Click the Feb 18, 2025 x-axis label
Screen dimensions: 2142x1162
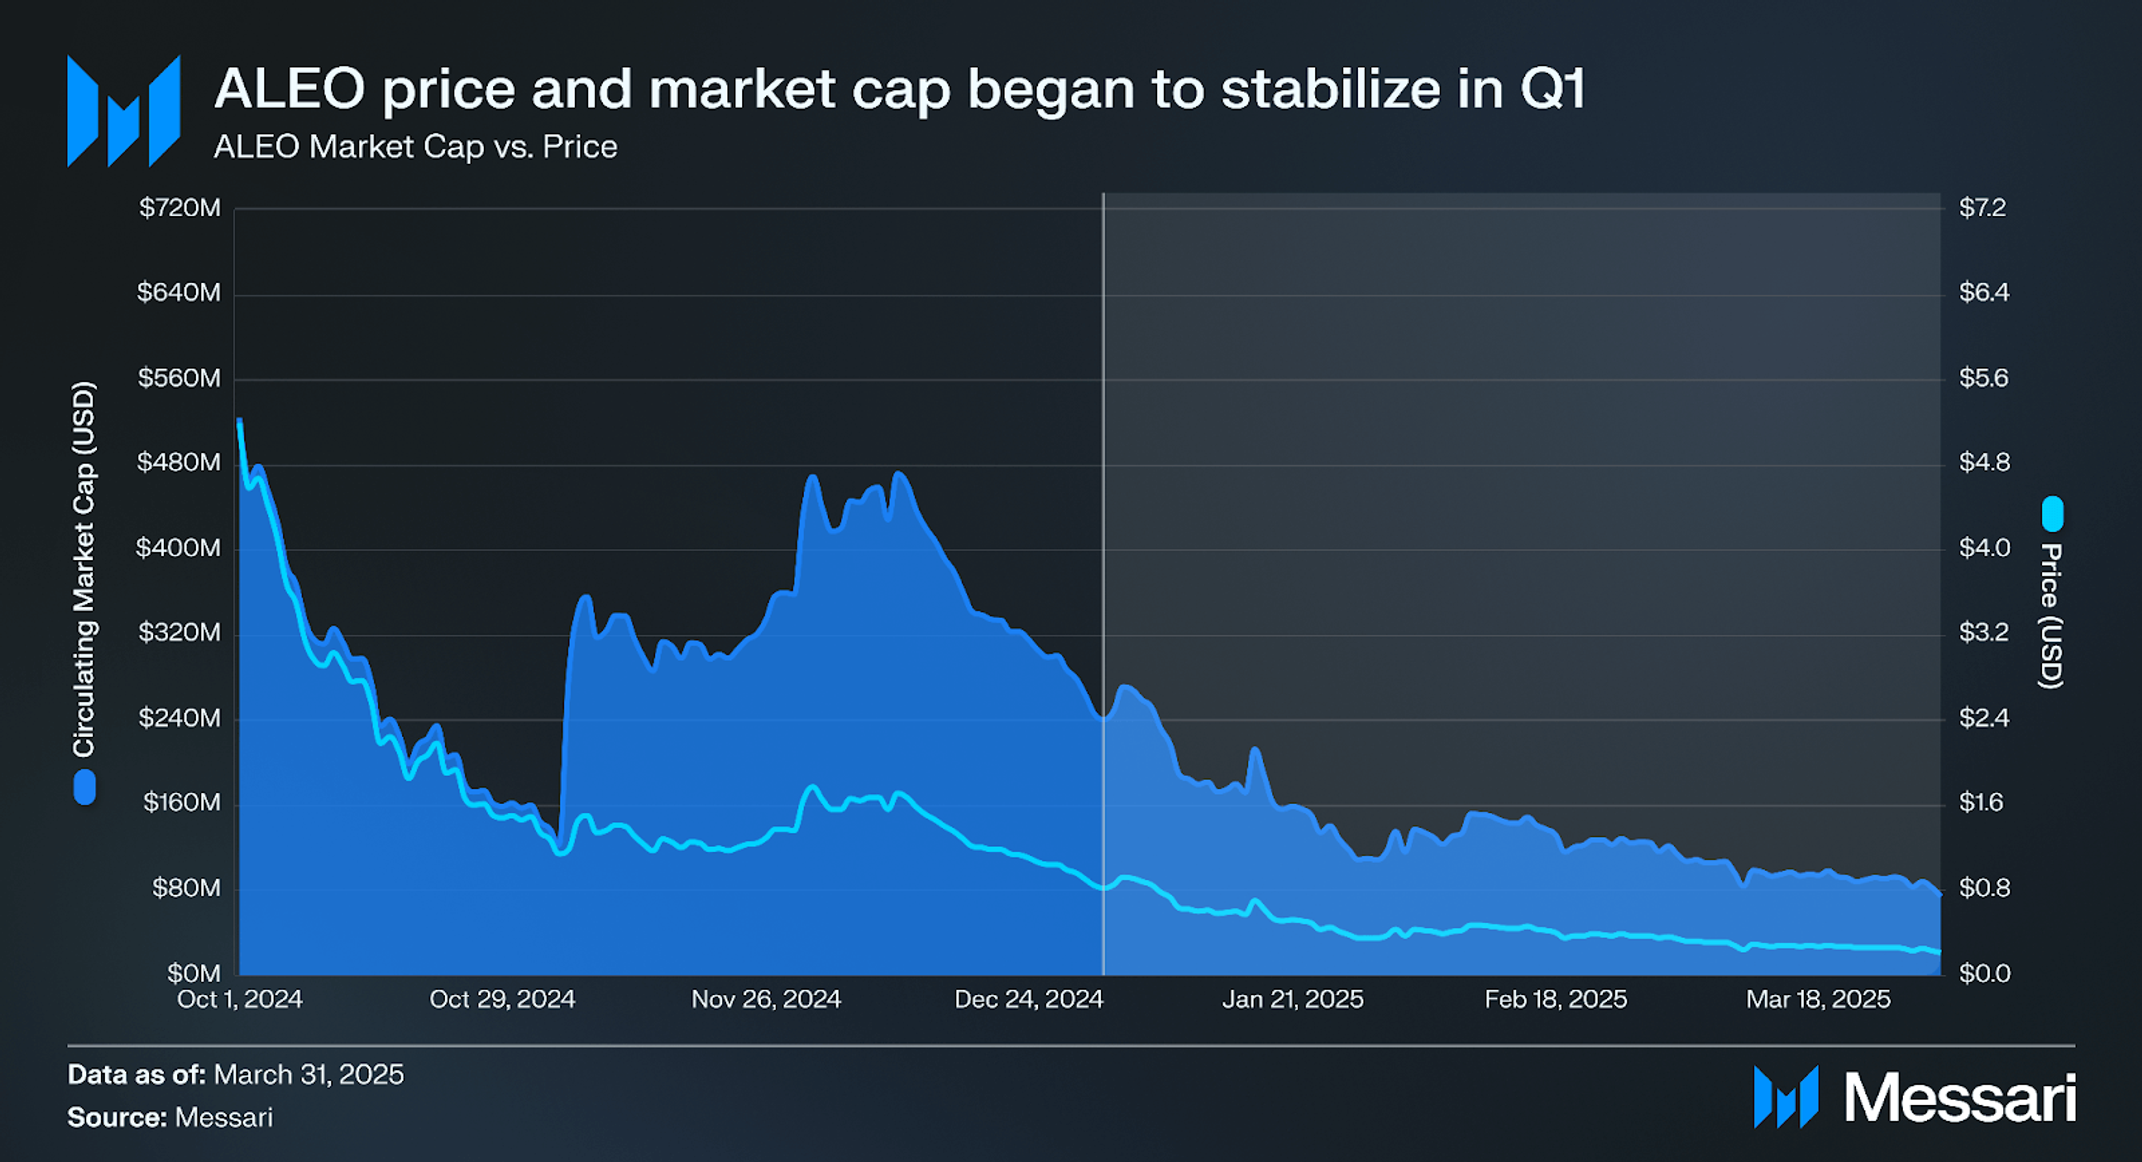click(1556, 999)
